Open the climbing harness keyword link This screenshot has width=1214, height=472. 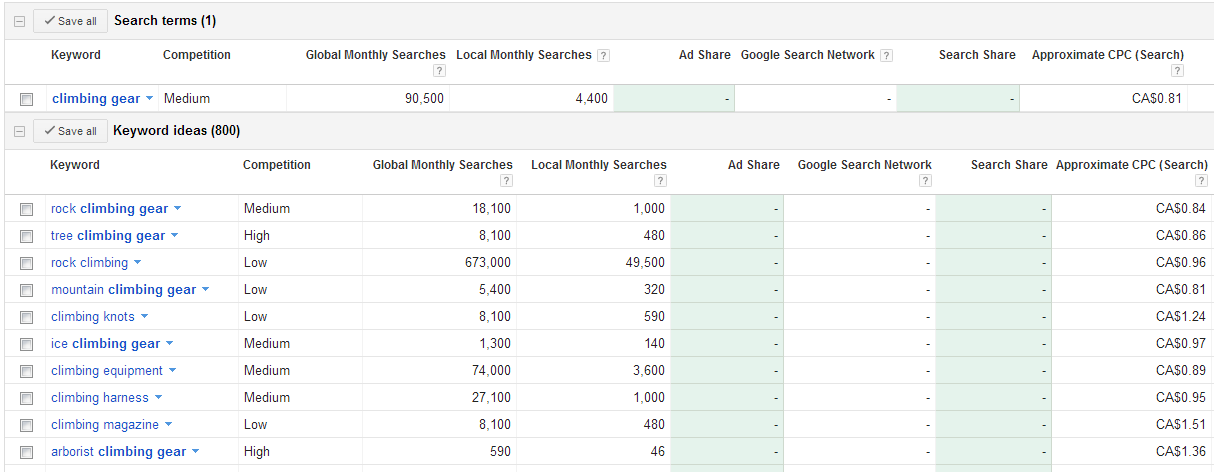(x=100, y=398)
